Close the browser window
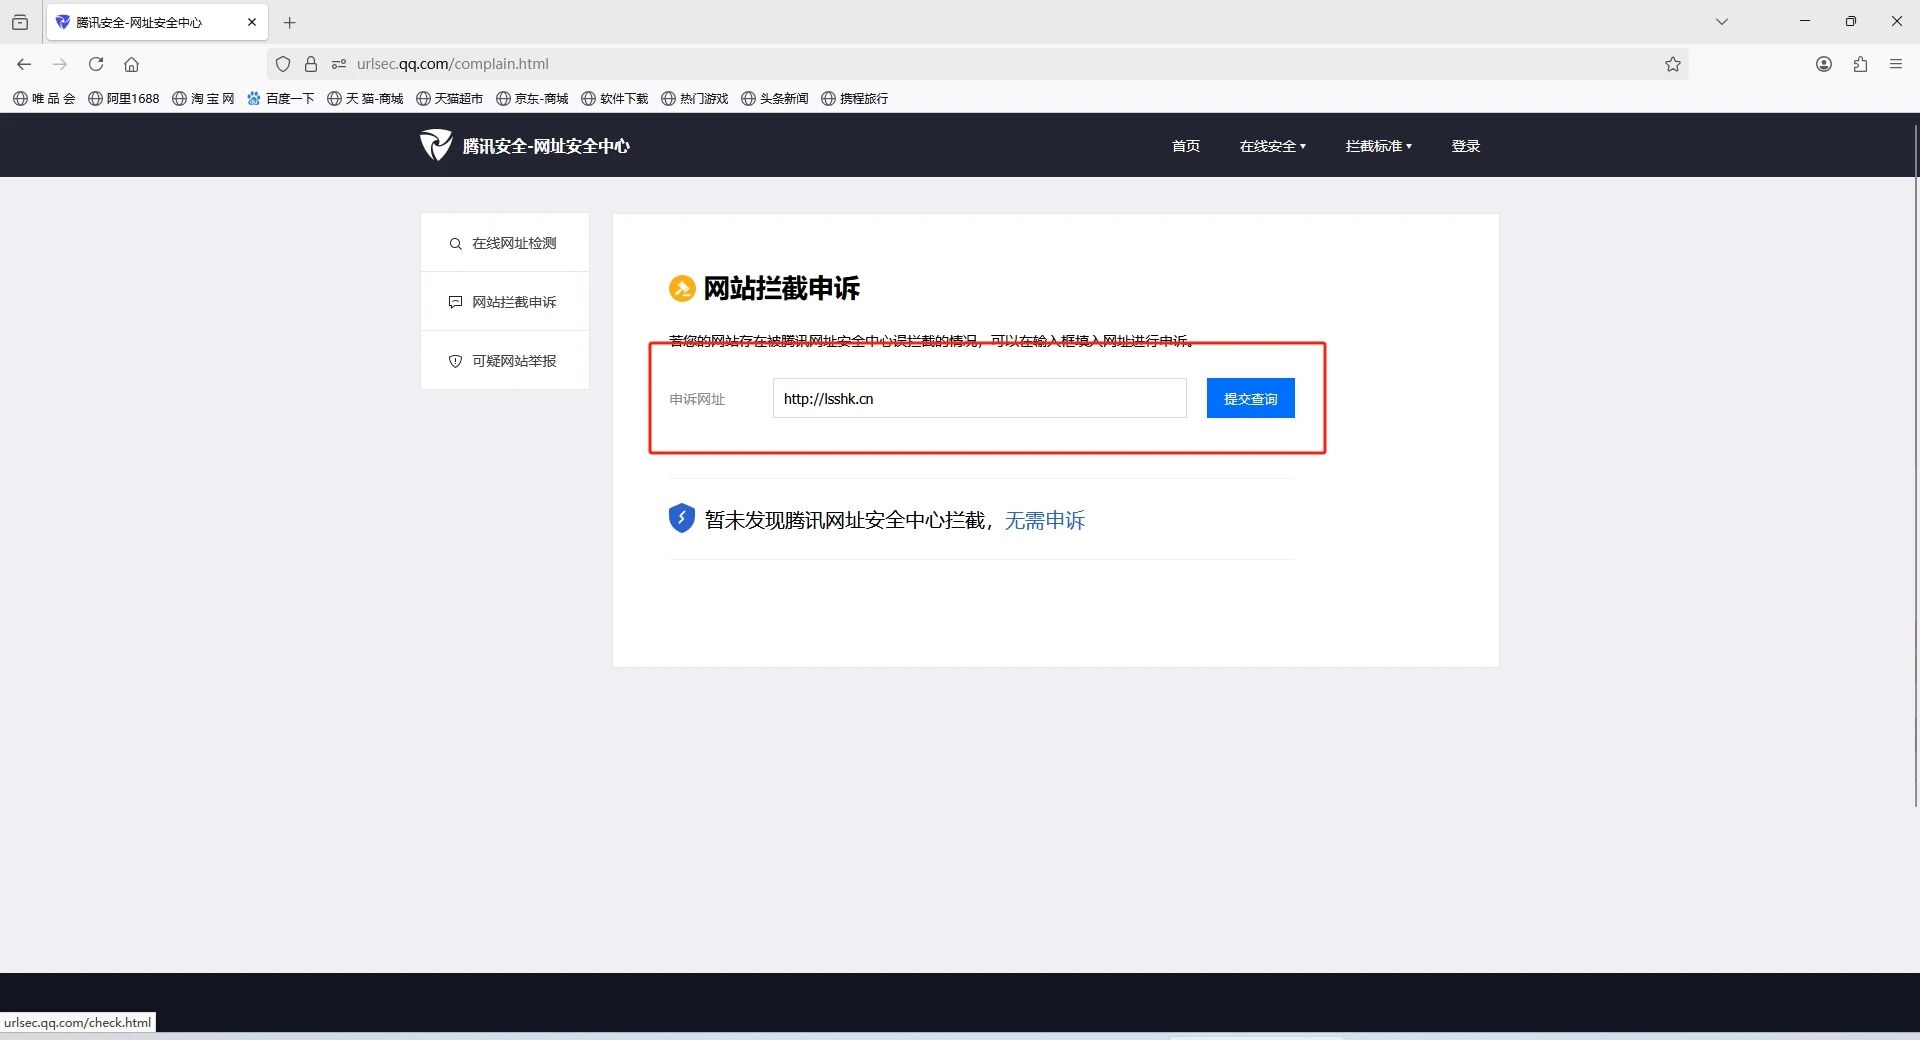The width and height of the screenshot is (1920, 1040). click(x=1897, y=21)
